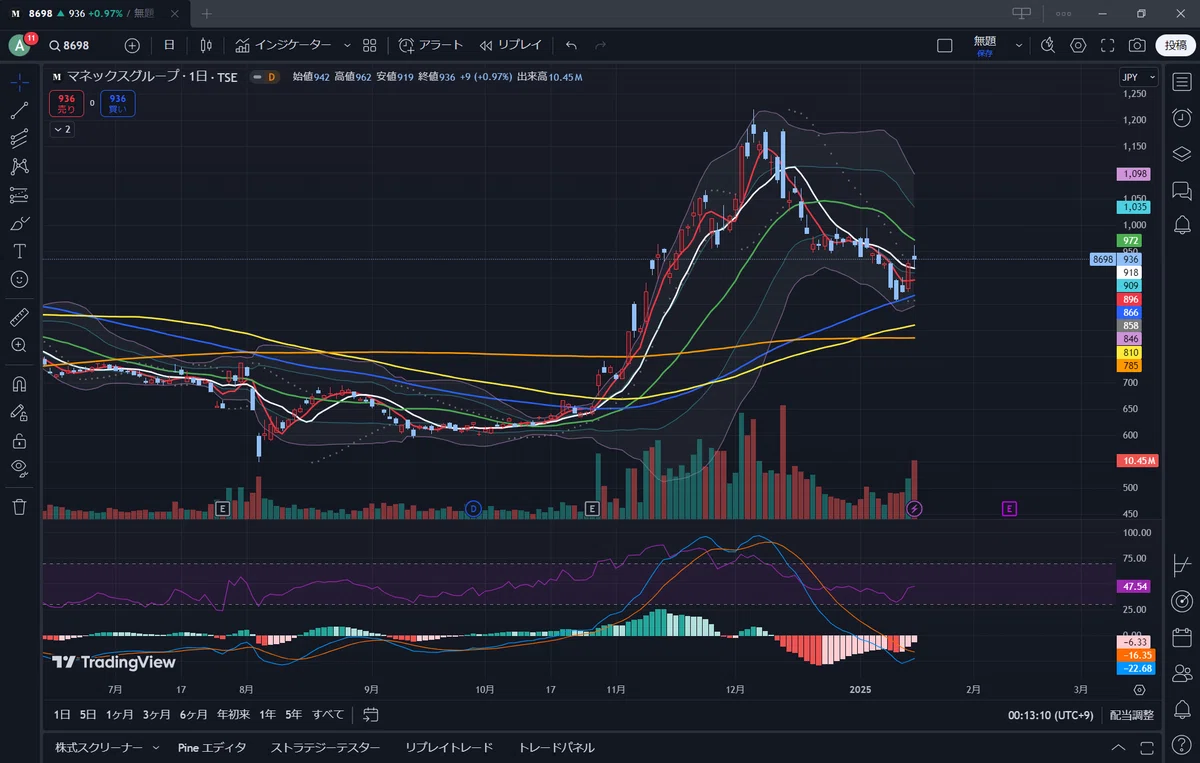
Task: Select the crosshair cursor tool
Action: tap(19, 83)
